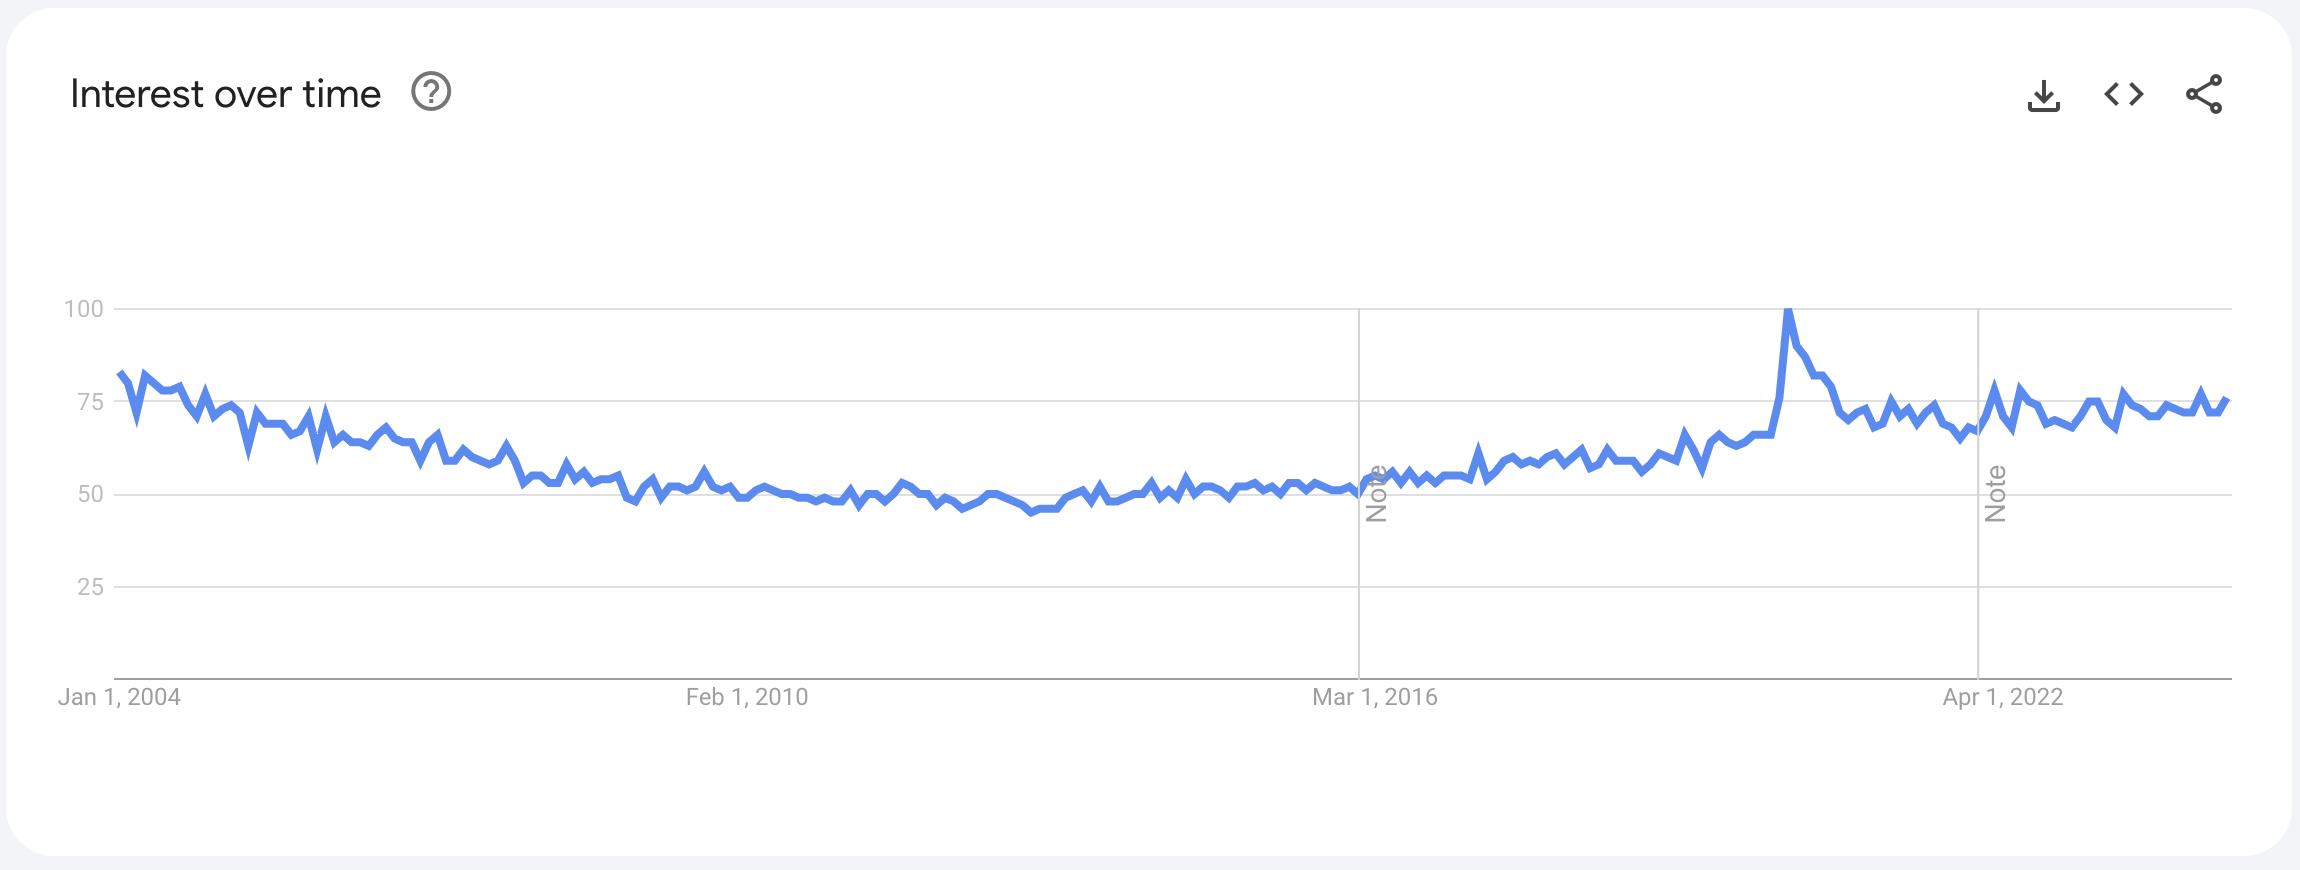Click the circled question mark beside the title
The height and width of the screenshot is (870, 2300).
(x=431, y=93)
